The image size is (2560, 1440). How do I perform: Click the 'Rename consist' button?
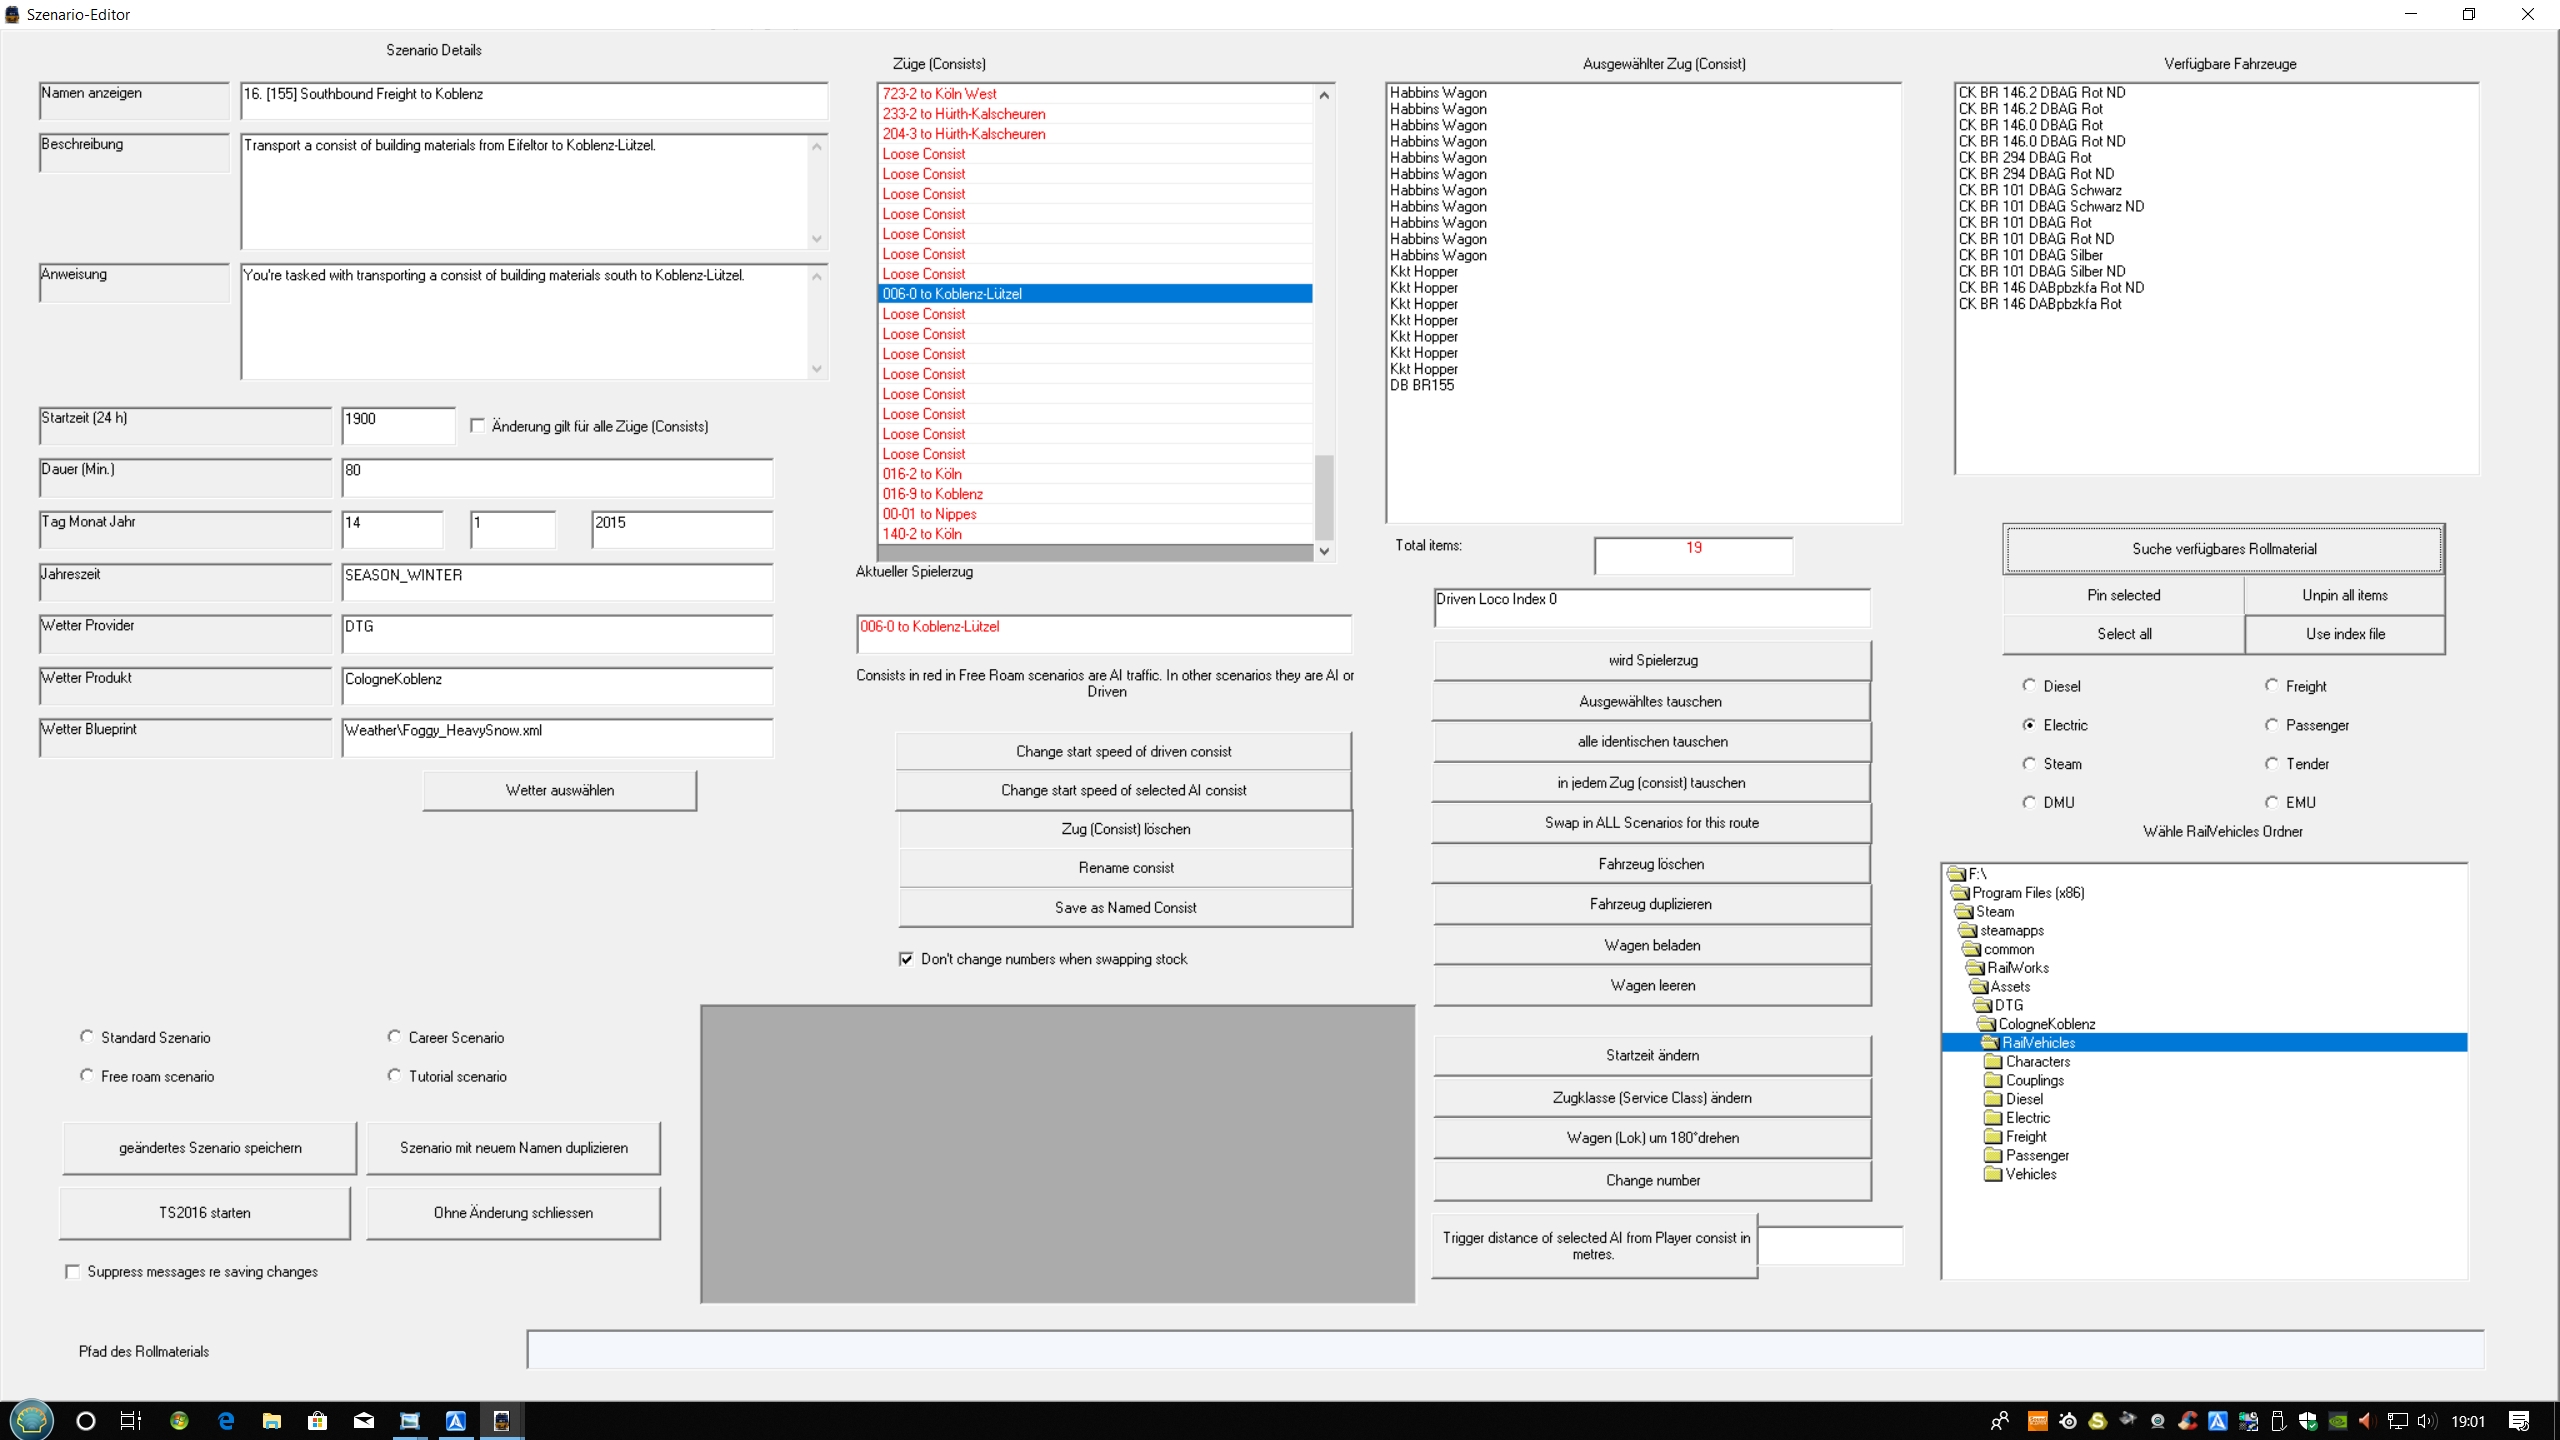pos(1126,868)
